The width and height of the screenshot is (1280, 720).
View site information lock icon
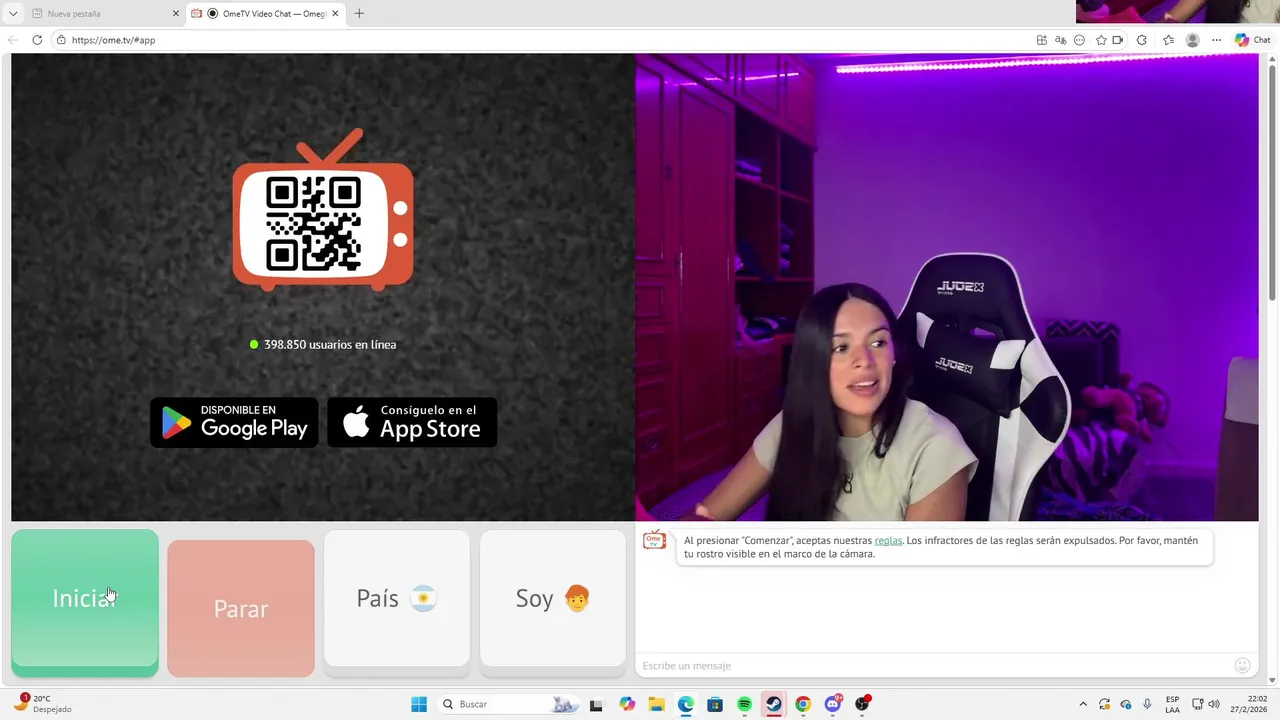point(61,40)
